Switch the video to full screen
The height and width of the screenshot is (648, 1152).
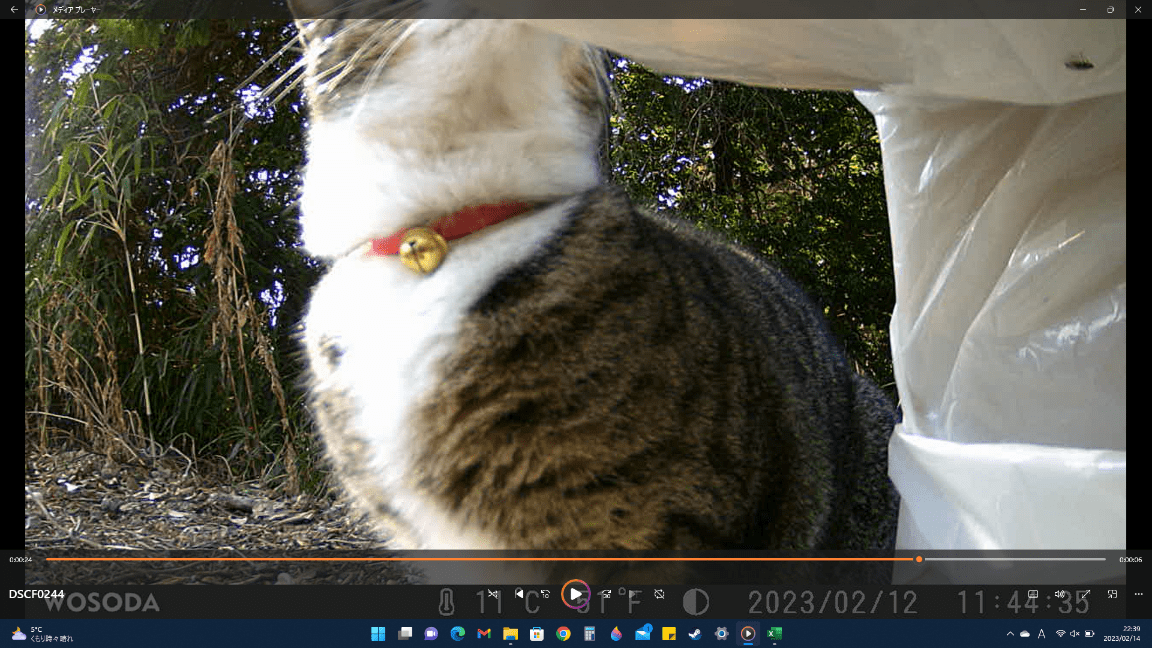(1086, 594)
